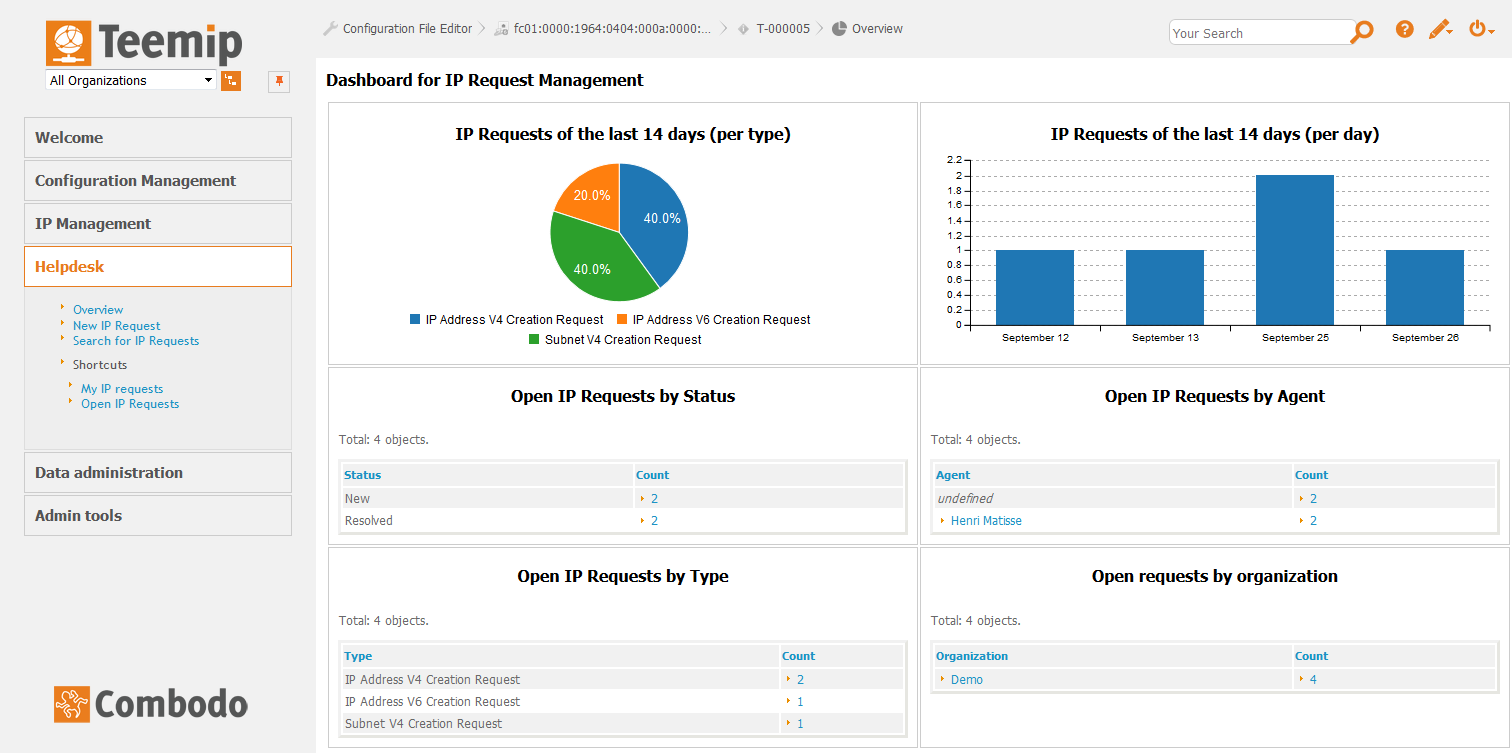
Task: Click the pencil edit dashboard icon
Action: 1439,30
